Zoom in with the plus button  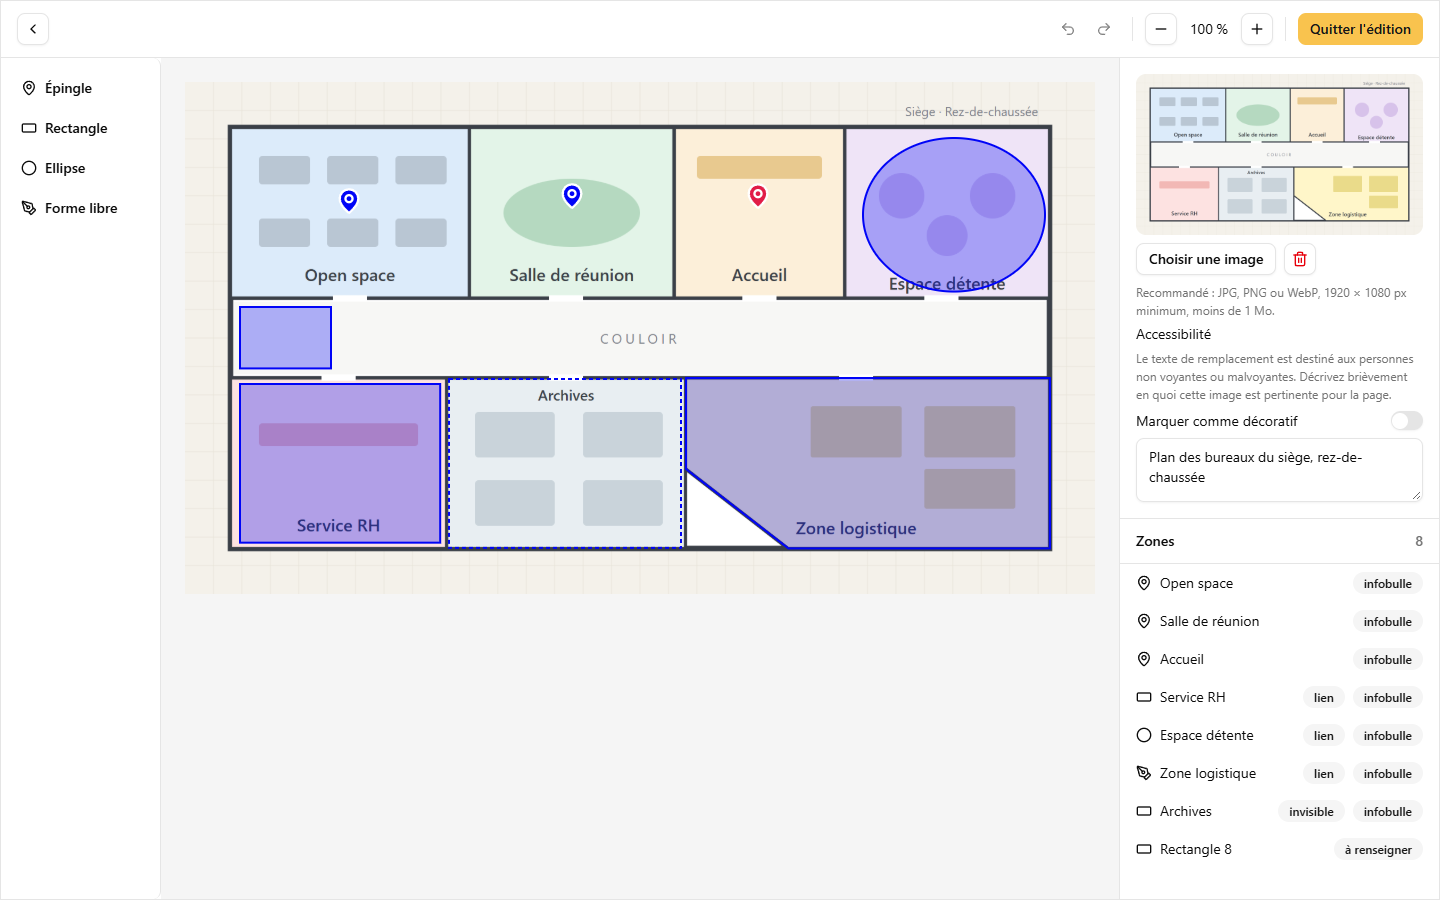point(1257,29)
